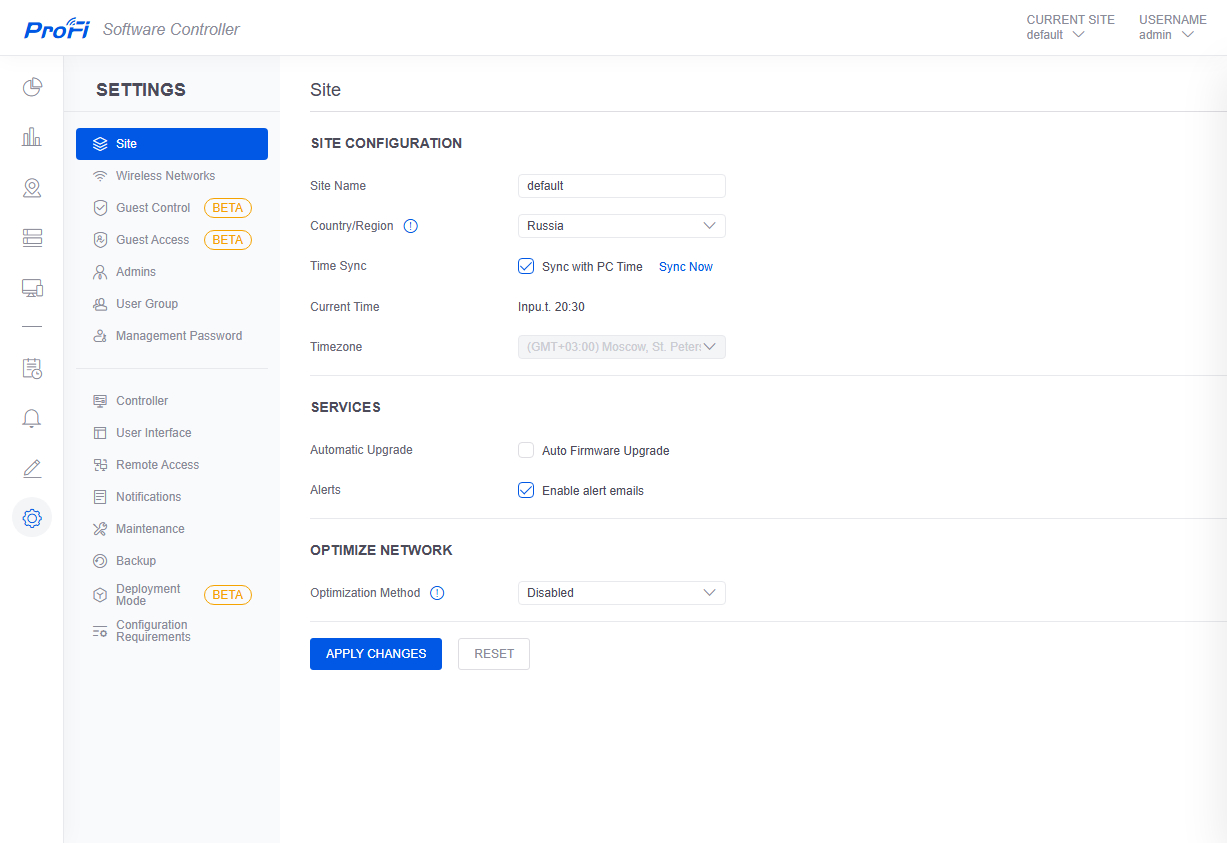This screenshot has height=843, width=1227.
Task: Open the map location pin icon
Action: click(x=32, y=188)
